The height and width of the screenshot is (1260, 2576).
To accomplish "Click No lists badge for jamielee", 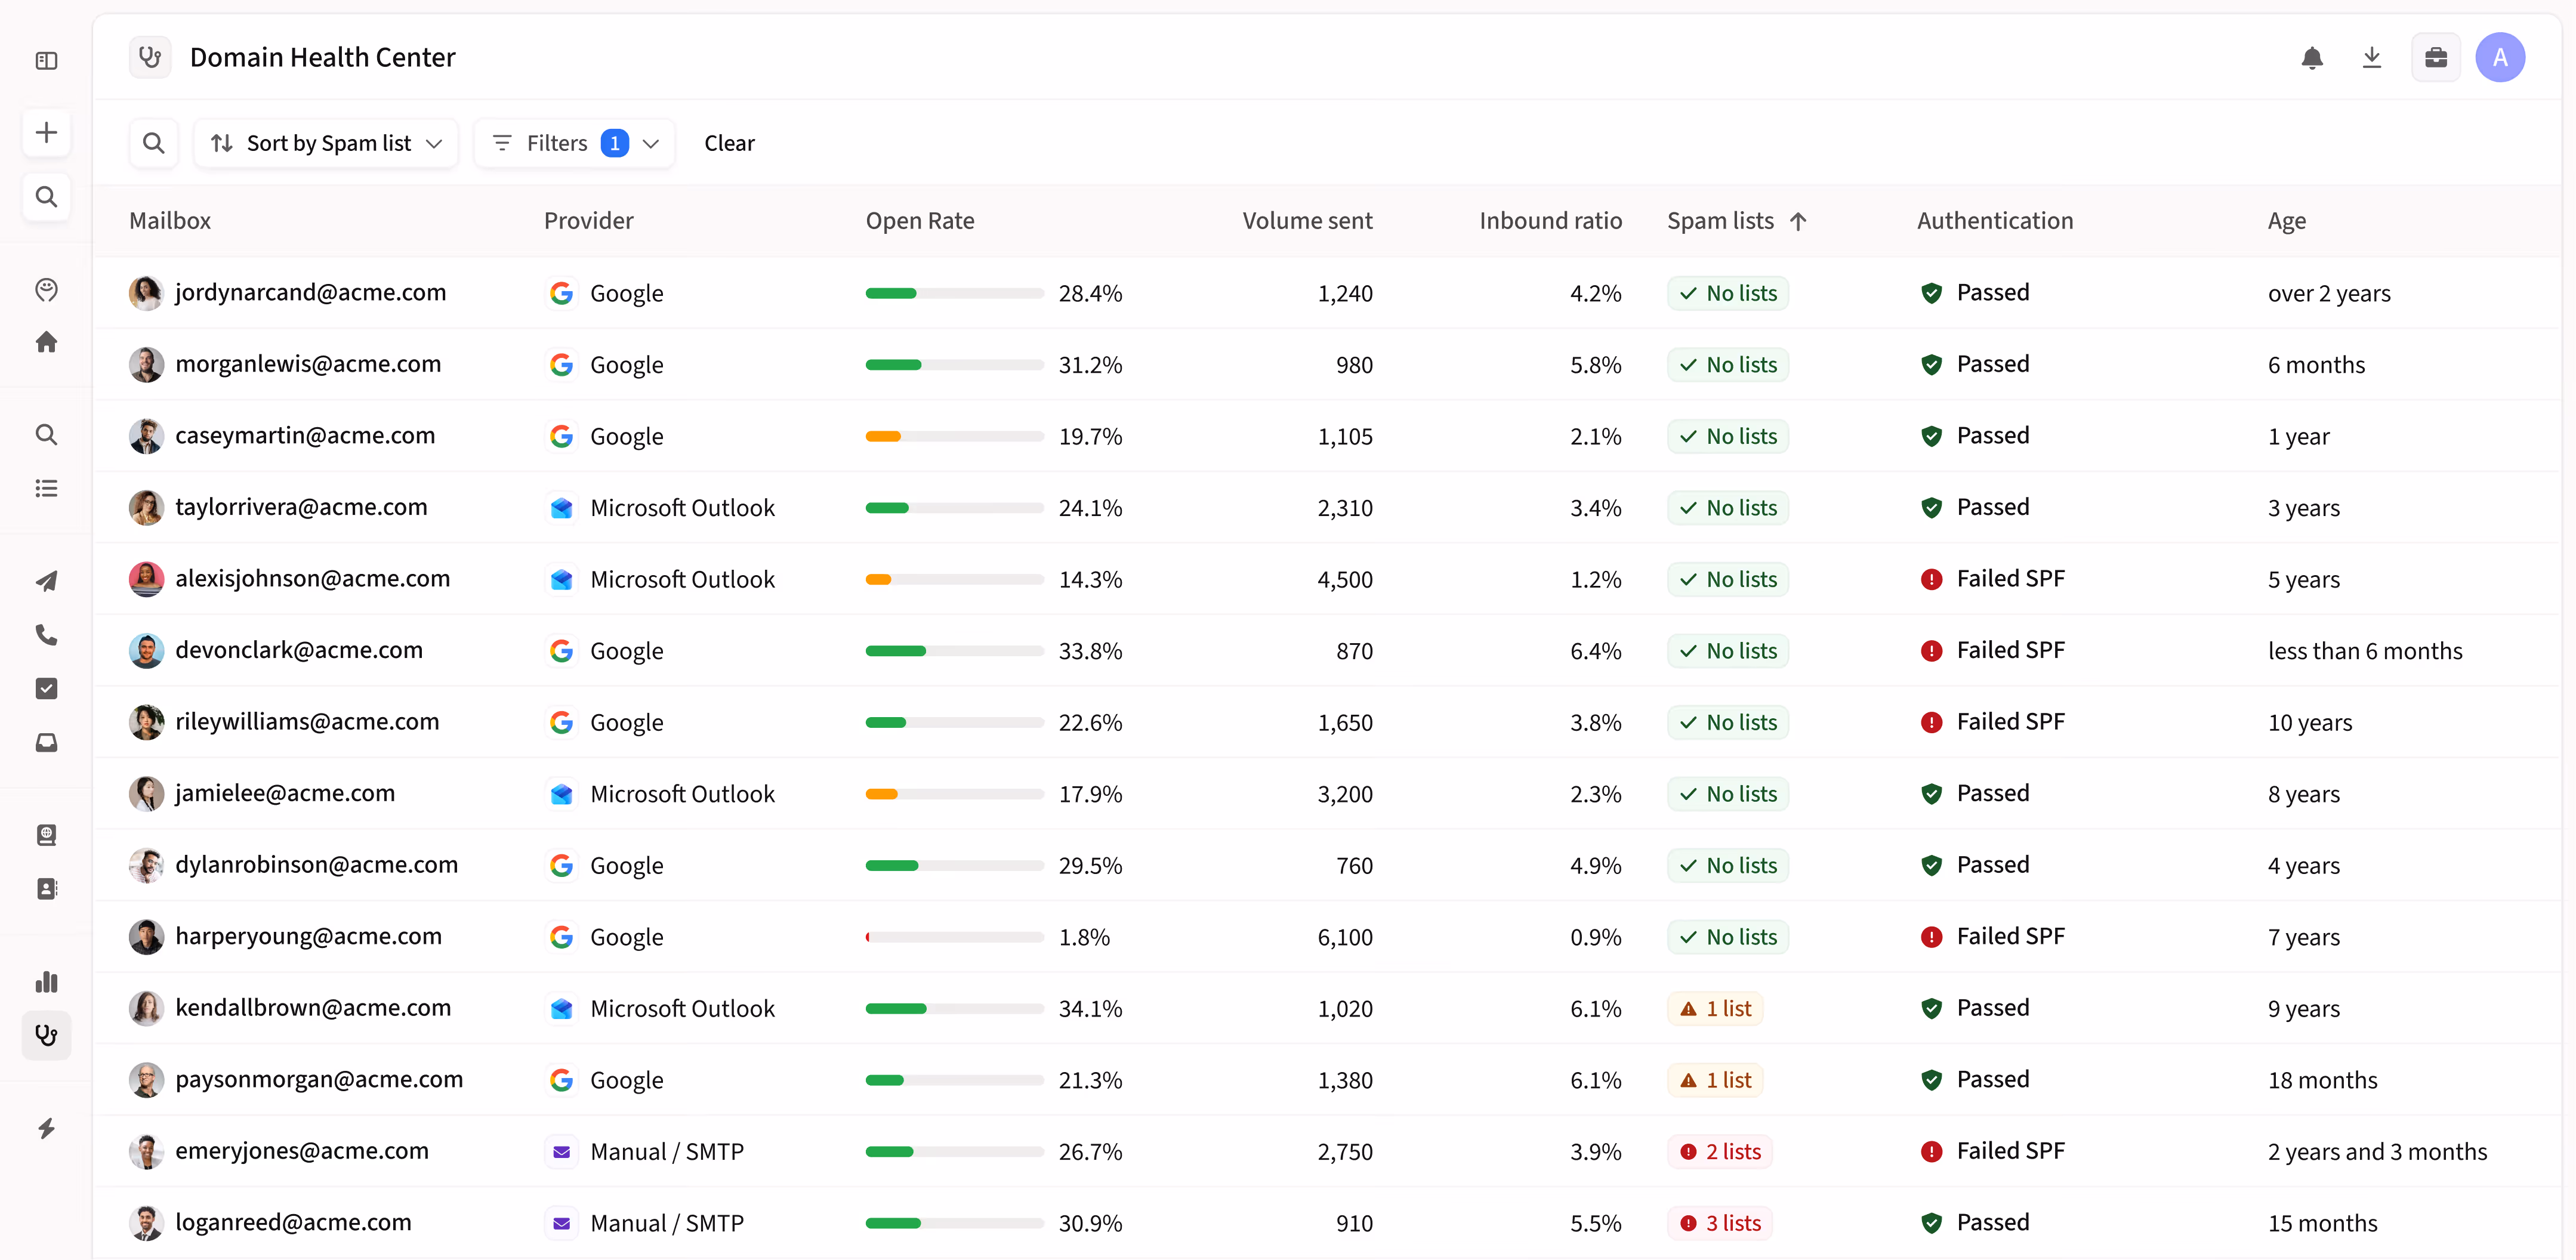I will click(1728, 794).
